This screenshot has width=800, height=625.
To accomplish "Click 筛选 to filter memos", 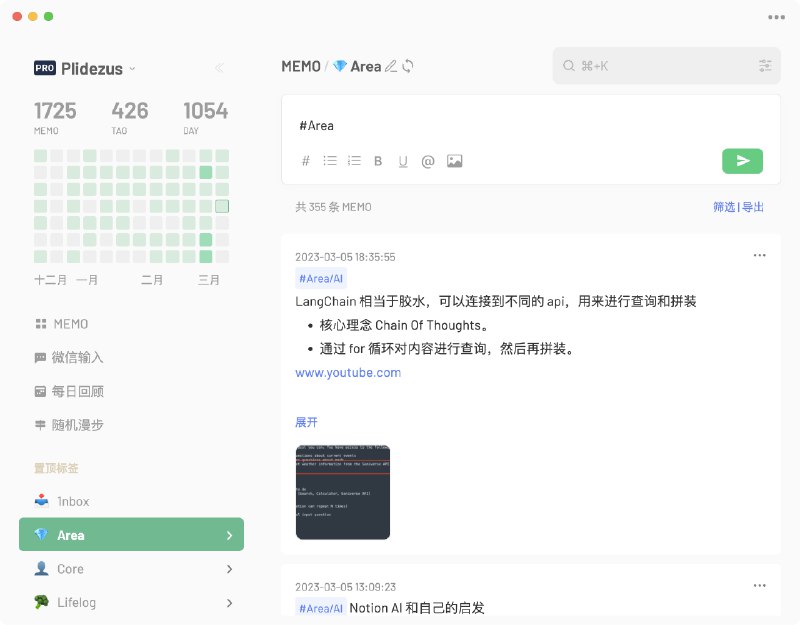I will [725, 206].
